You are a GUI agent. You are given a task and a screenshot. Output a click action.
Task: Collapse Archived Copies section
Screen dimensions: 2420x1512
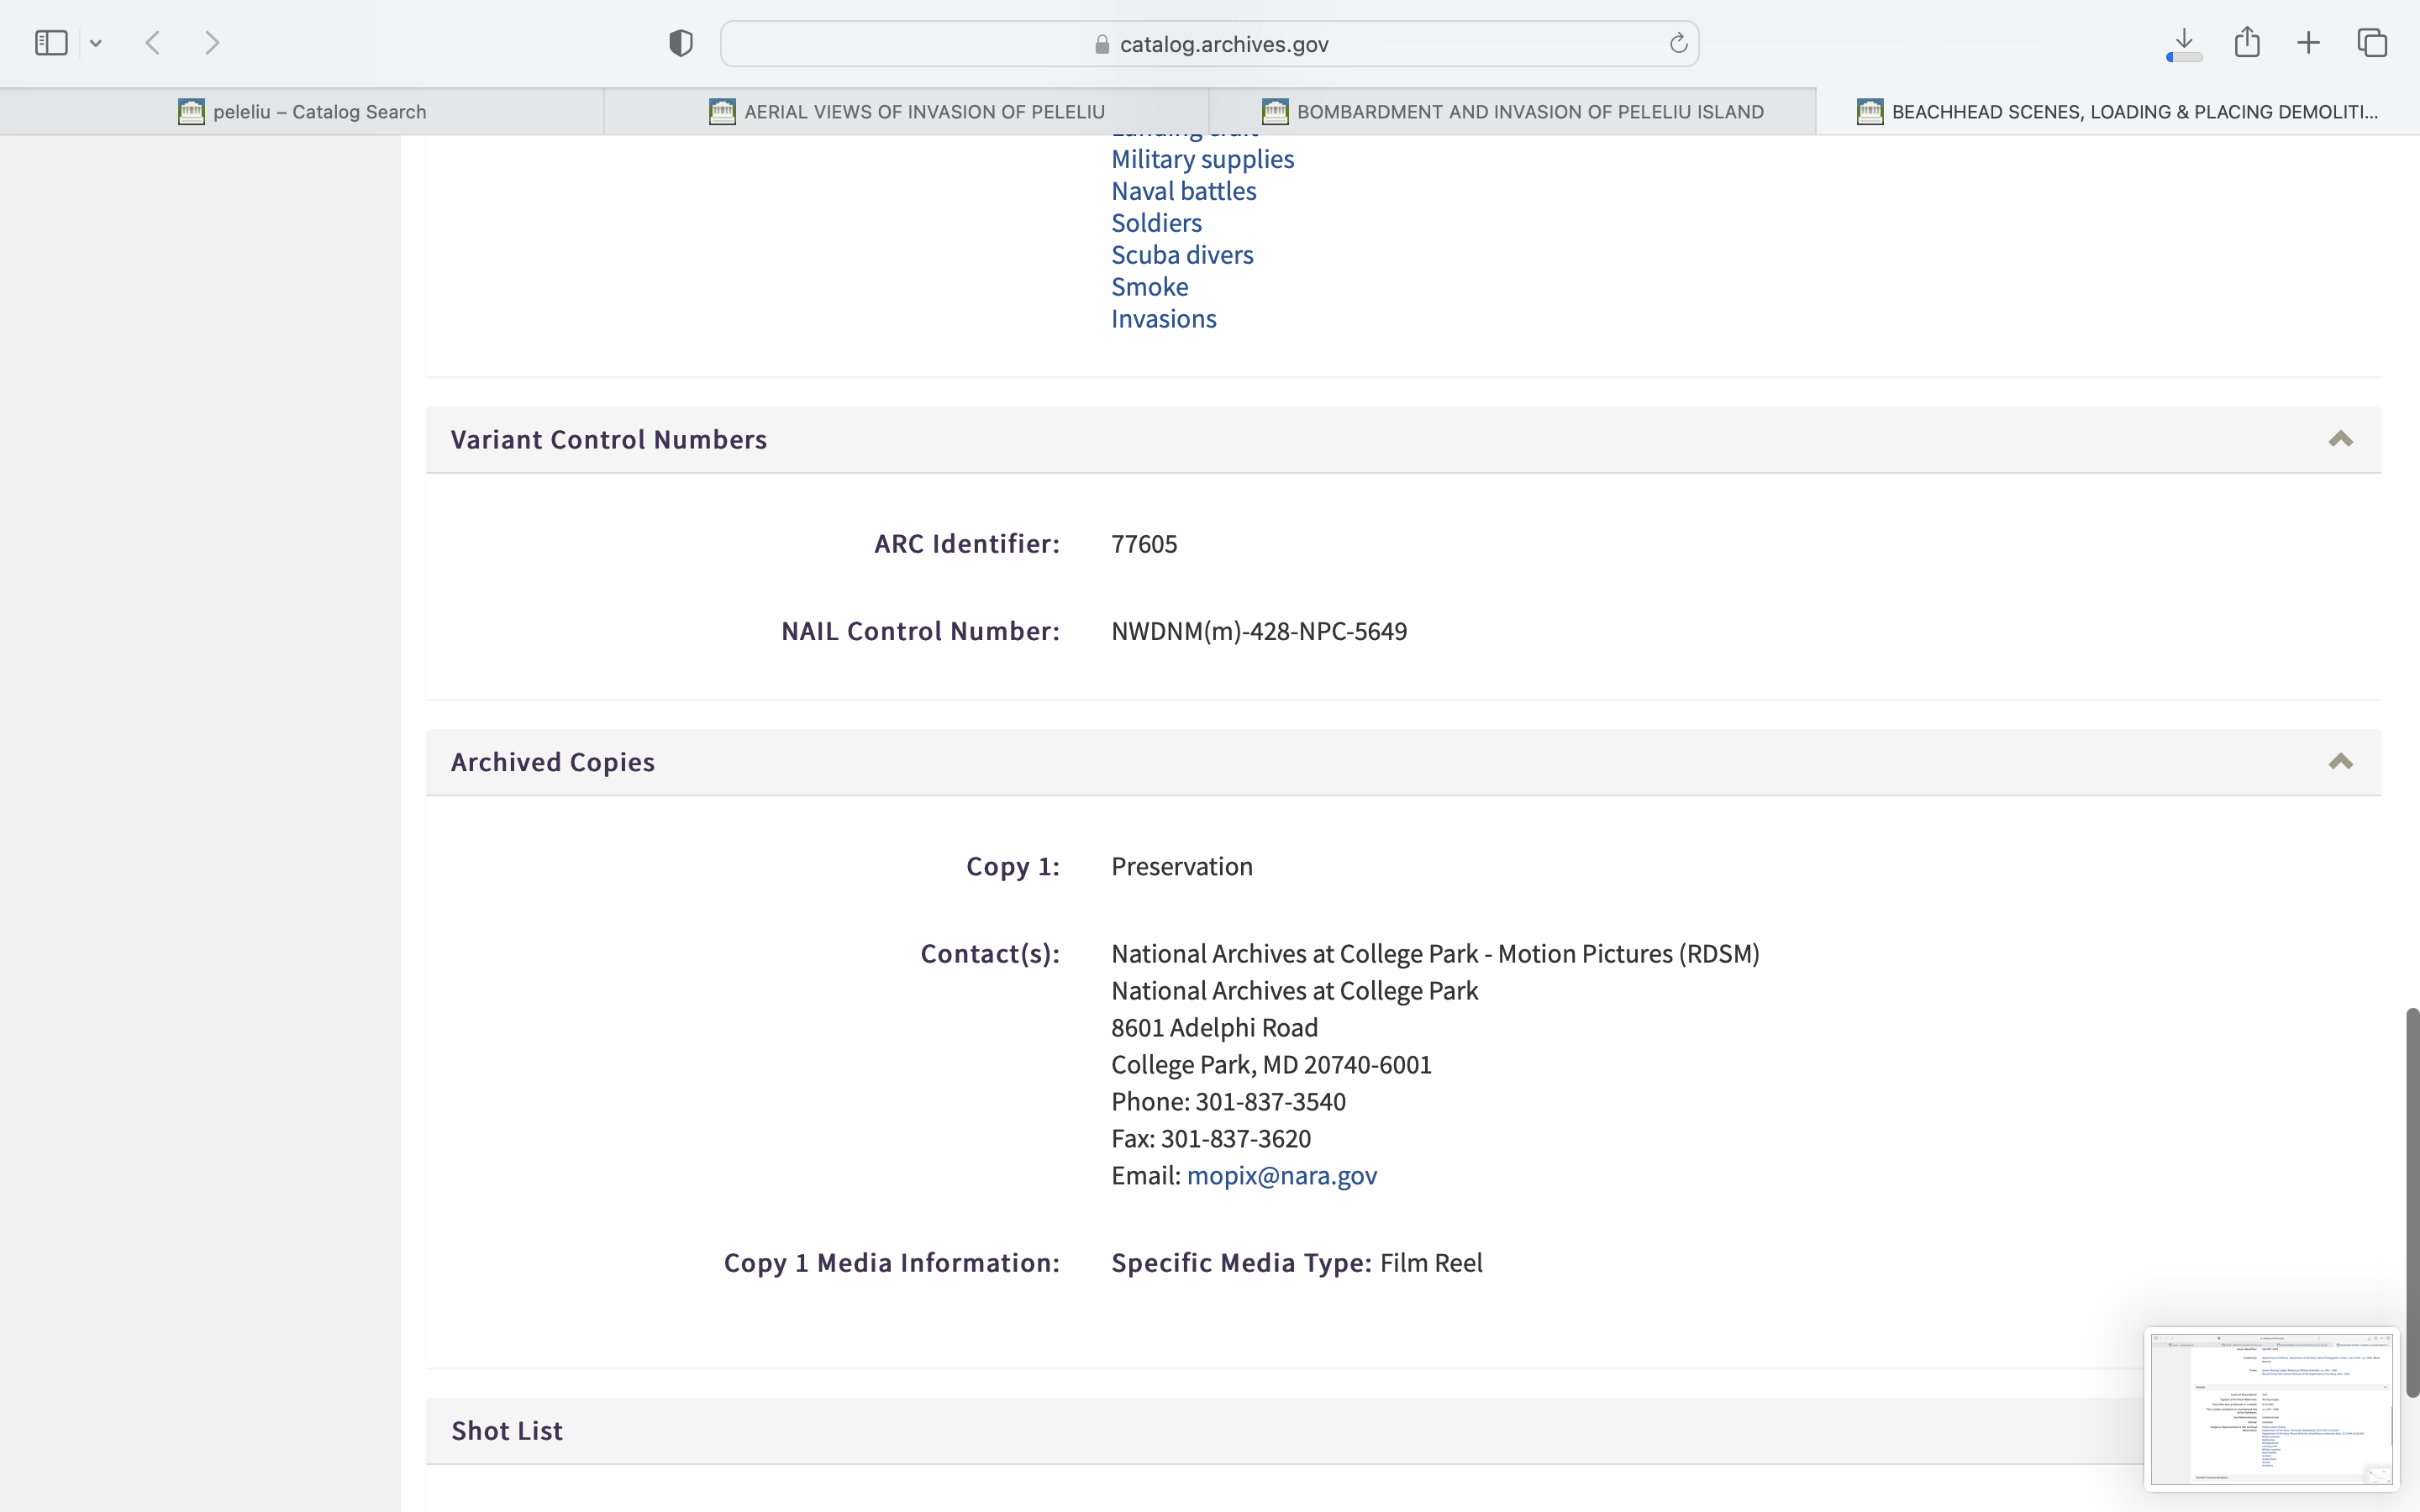coord(2340,762)
